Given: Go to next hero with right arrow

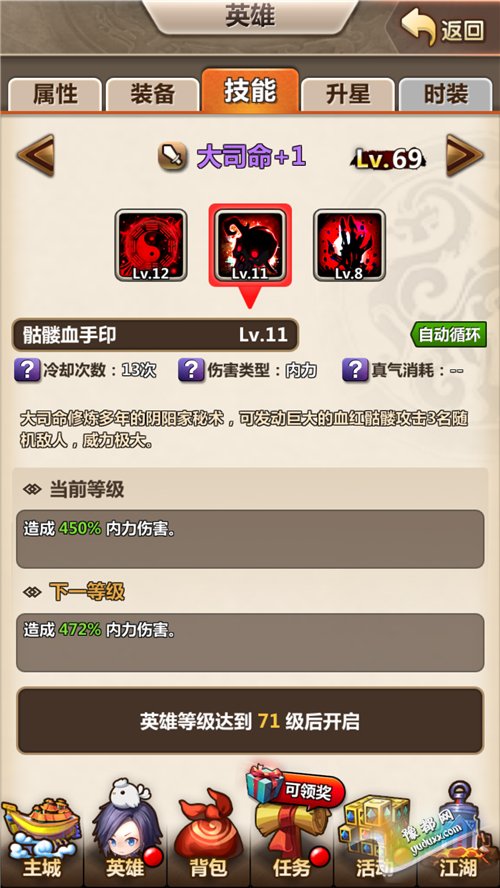Looking at the screenshot, I should pyautogui.click(x=465, y=156).
